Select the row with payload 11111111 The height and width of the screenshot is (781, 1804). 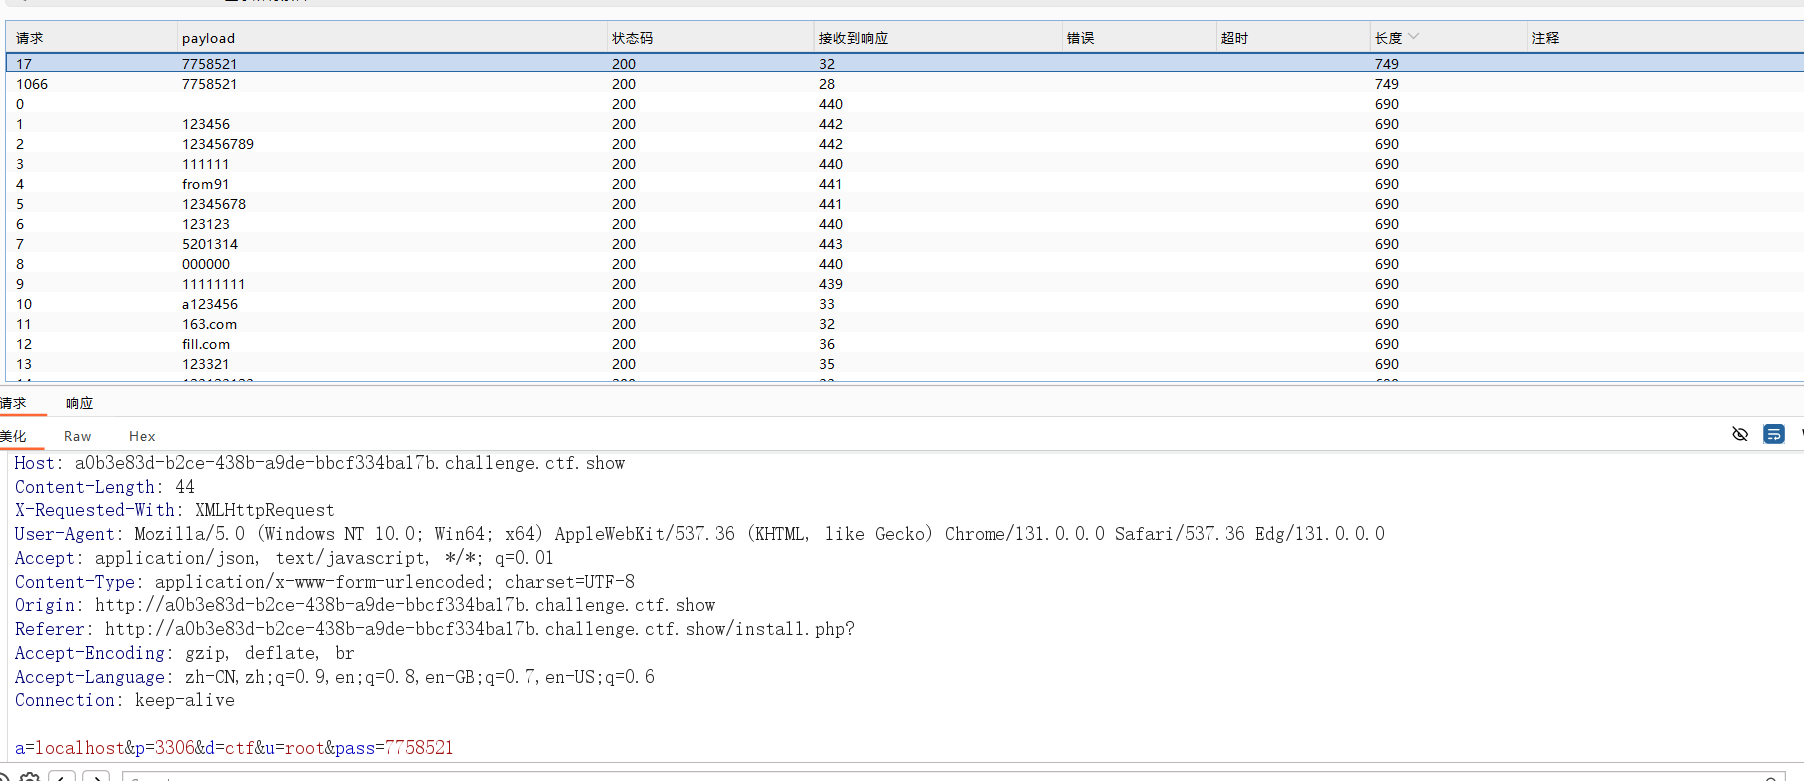click(x=905, y=284)
